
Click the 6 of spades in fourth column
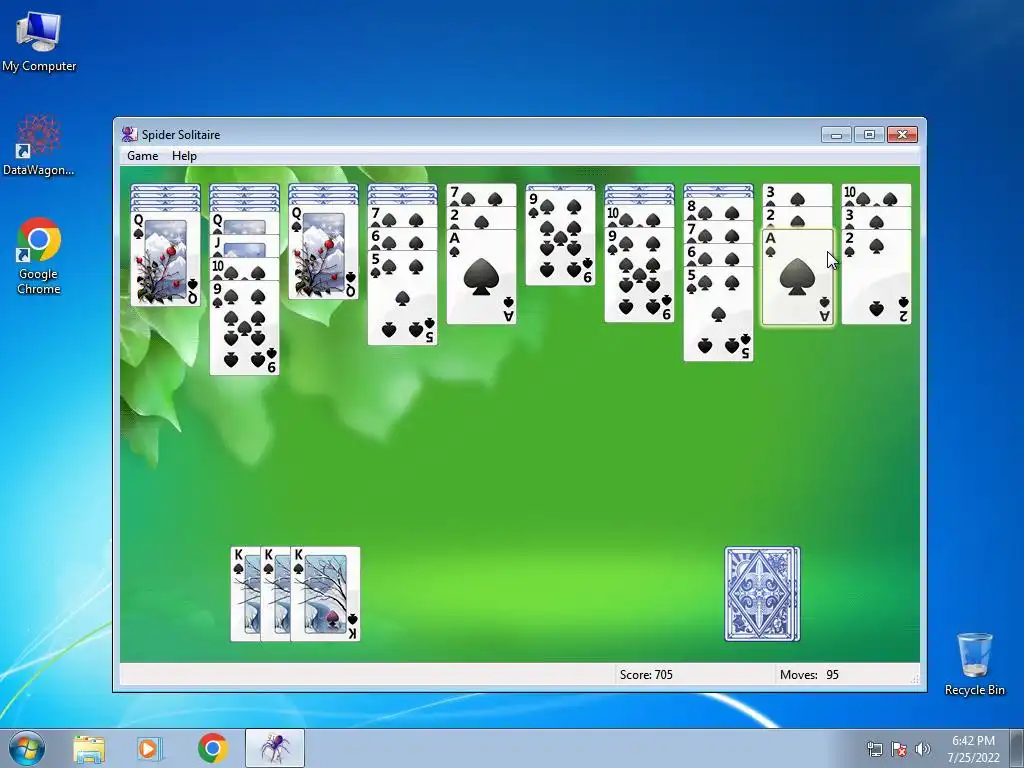[x=402, y=239]
